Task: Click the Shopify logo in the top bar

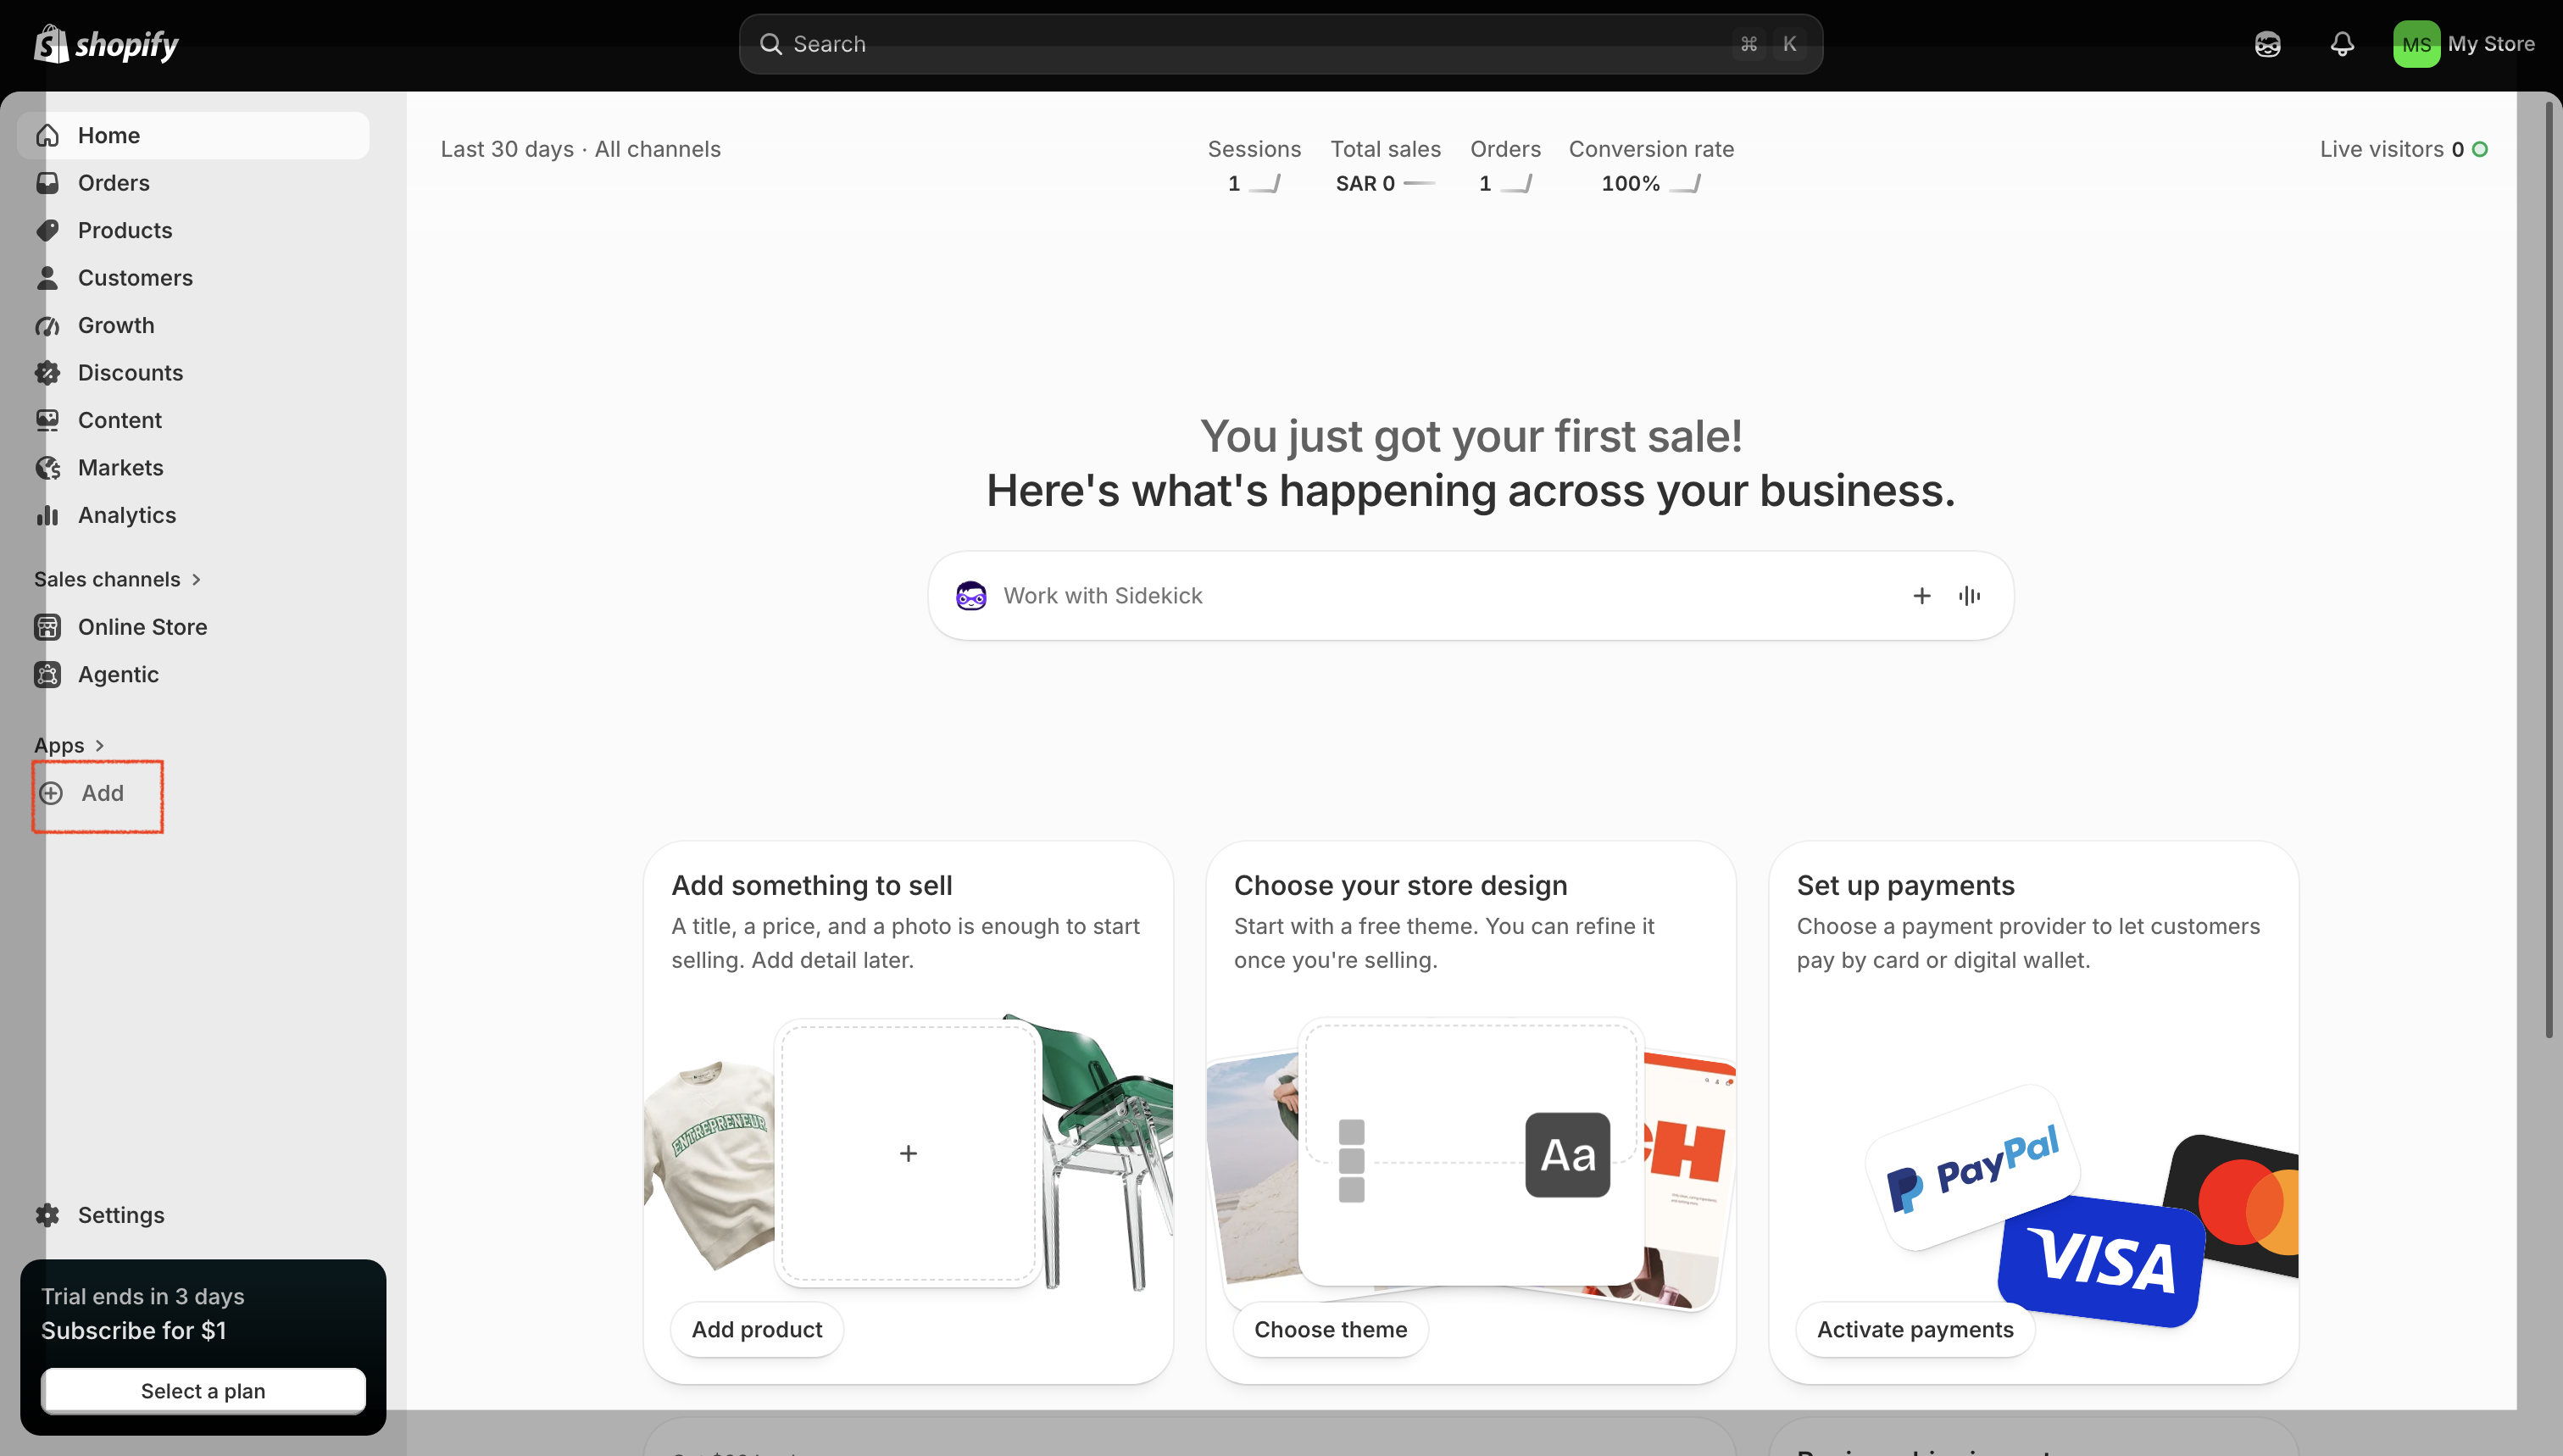Action: point(106,44)
